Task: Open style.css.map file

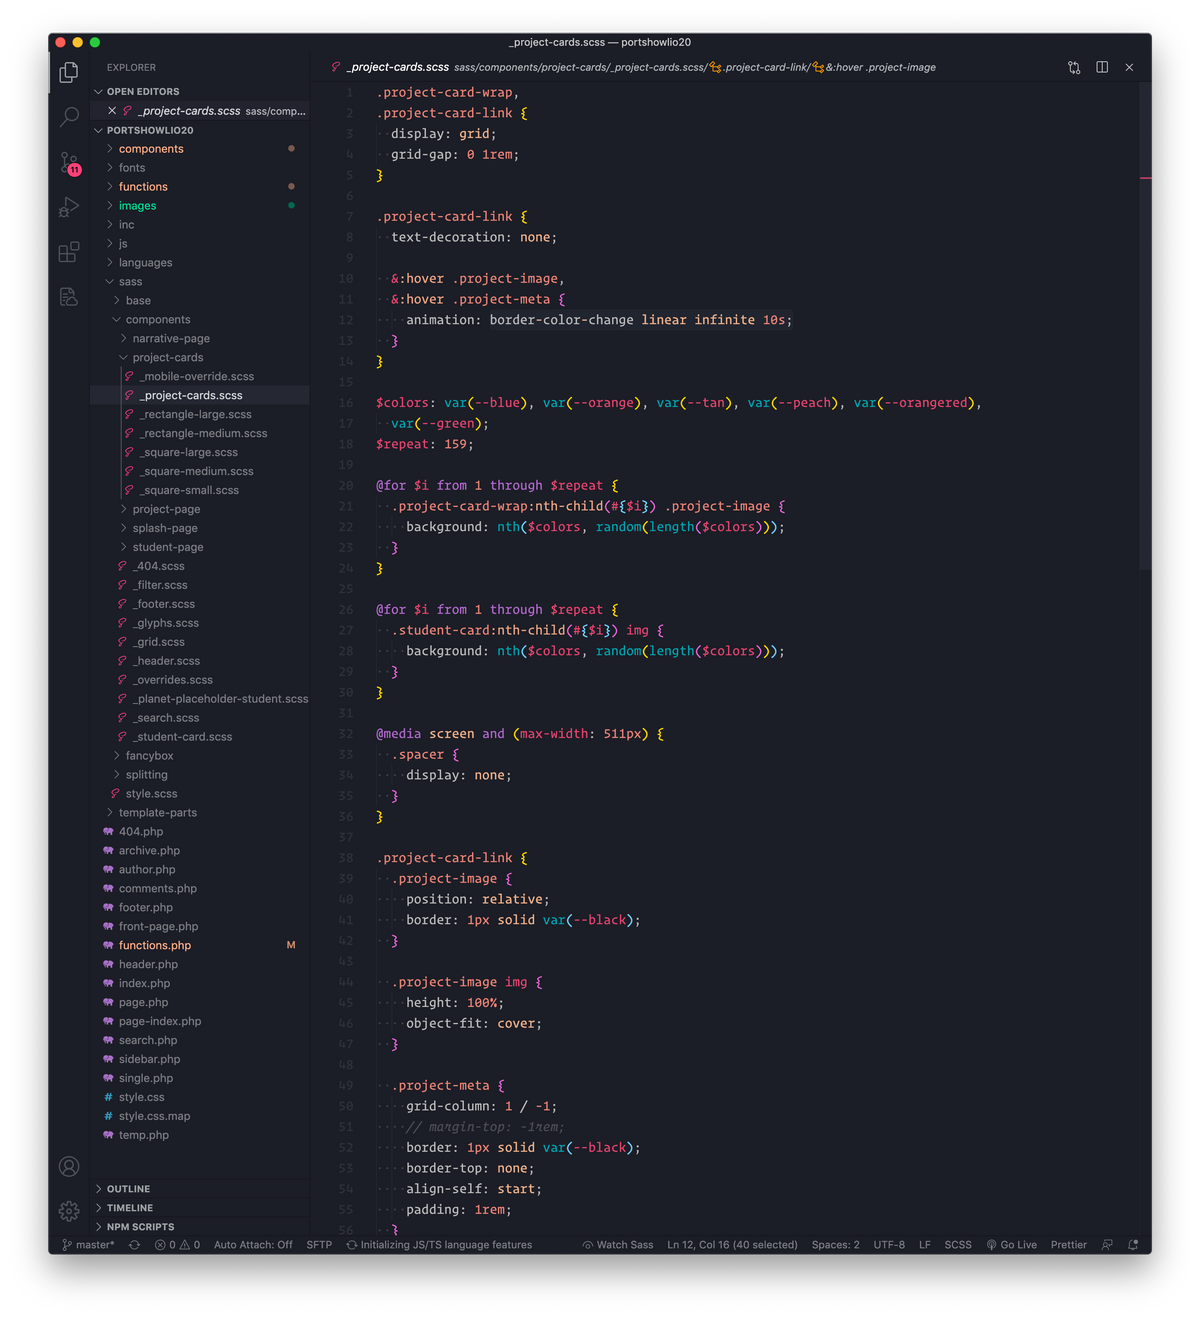Action: [200, 1117]
